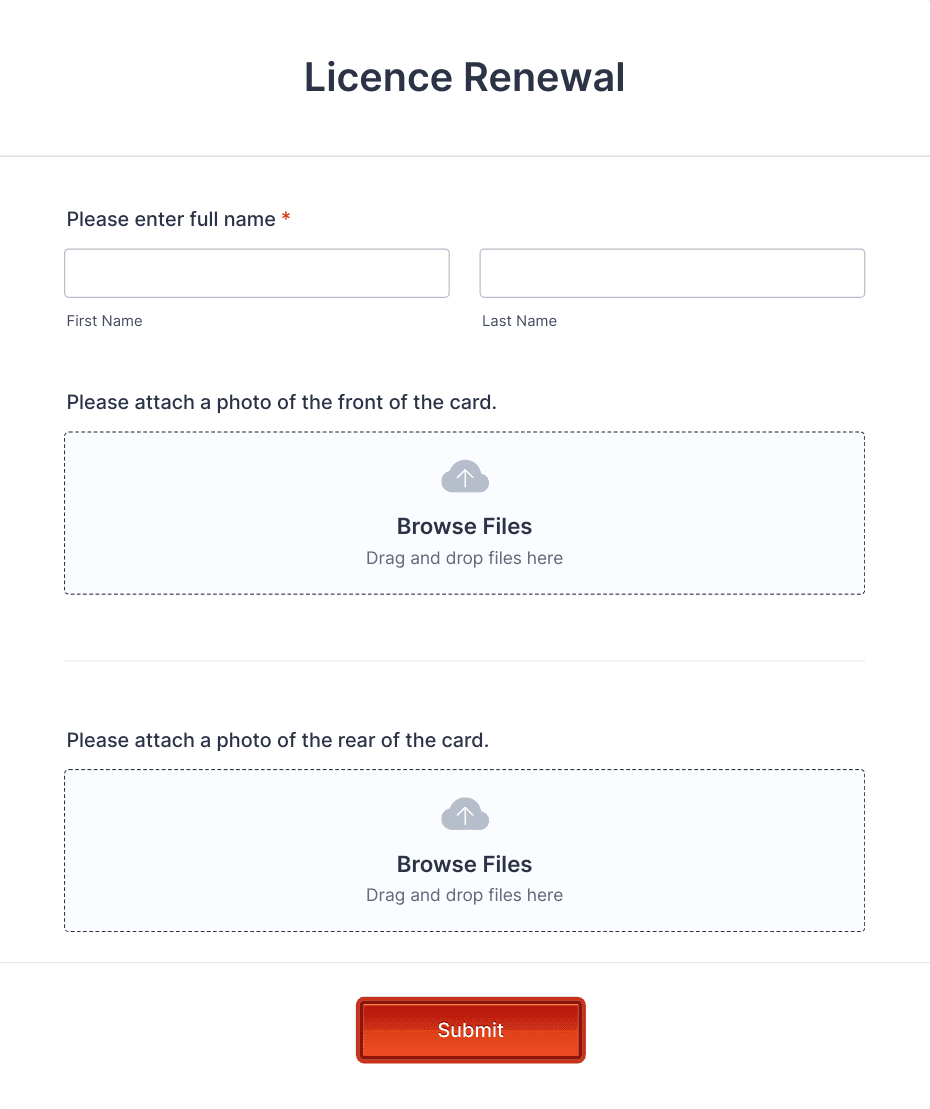
Task: Click Browse Files under the rear card prompt
Action: click(464, 864)
